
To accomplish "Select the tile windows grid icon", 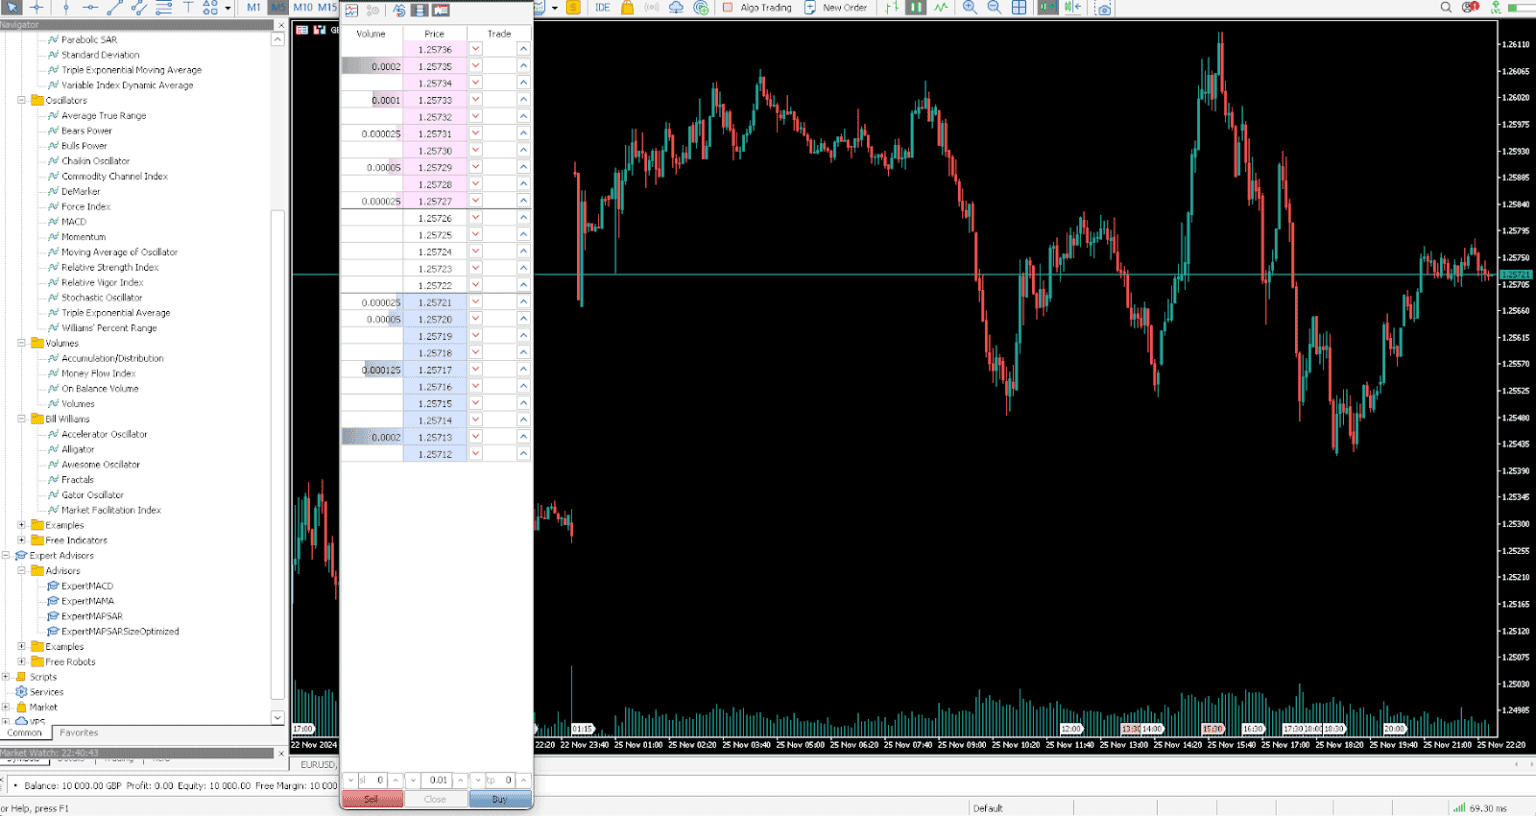I will 1019,7.
